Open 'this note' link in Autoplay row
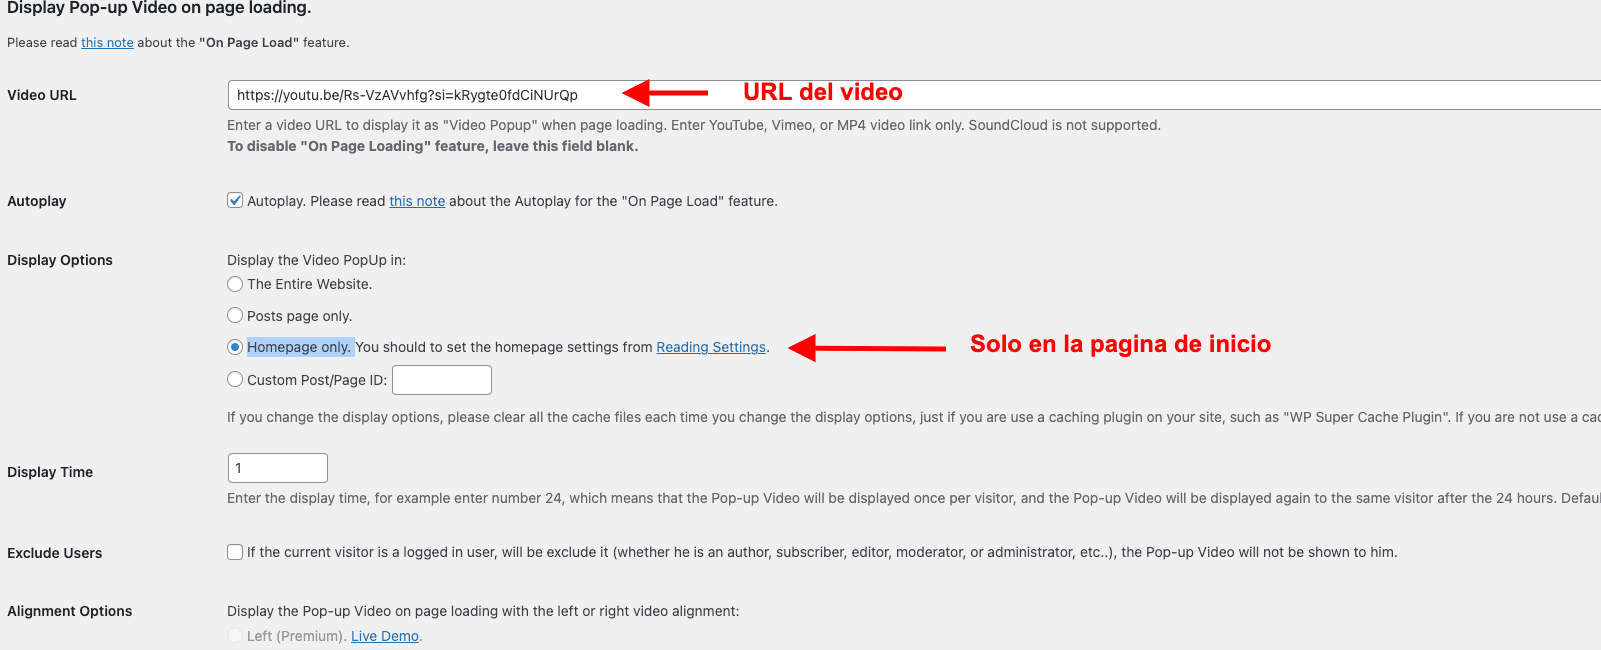Viewport: 1601px width, 650px height. 417,201
